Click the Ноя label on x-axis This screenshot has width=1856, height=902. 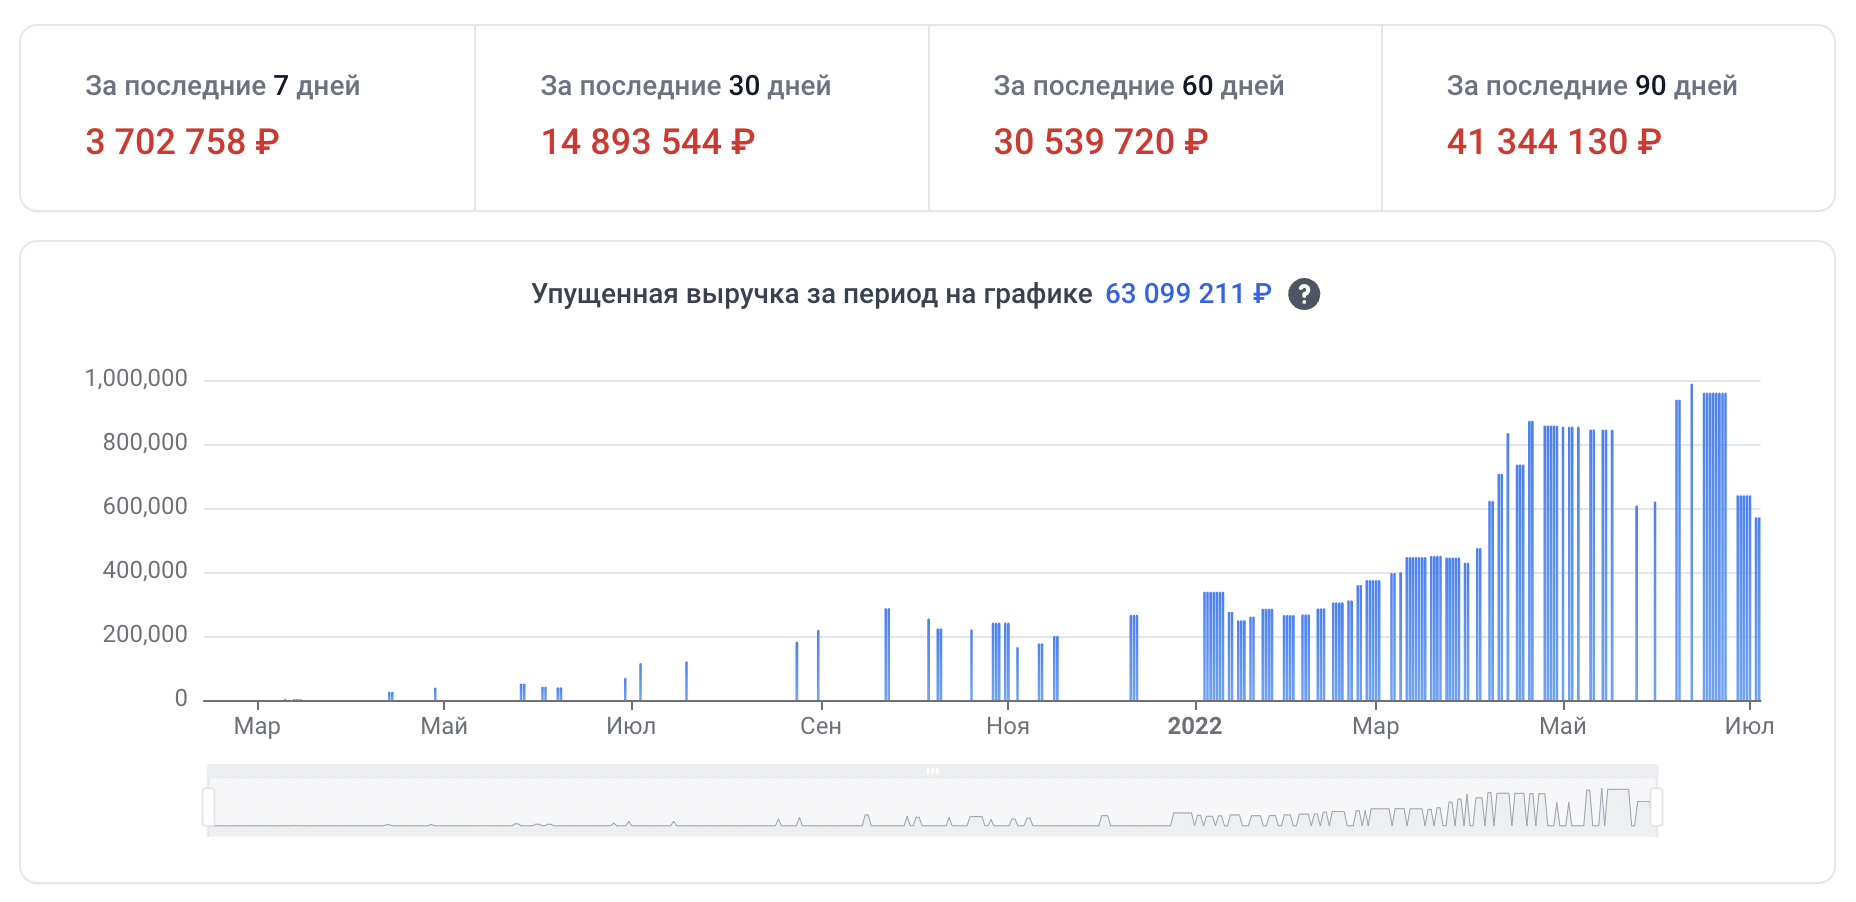pos(1008,726)
